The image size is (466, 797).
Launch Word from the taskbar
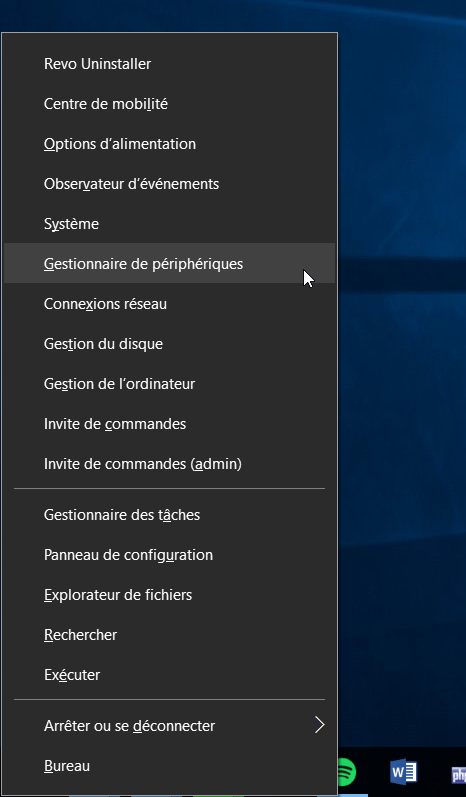[403, 772]
